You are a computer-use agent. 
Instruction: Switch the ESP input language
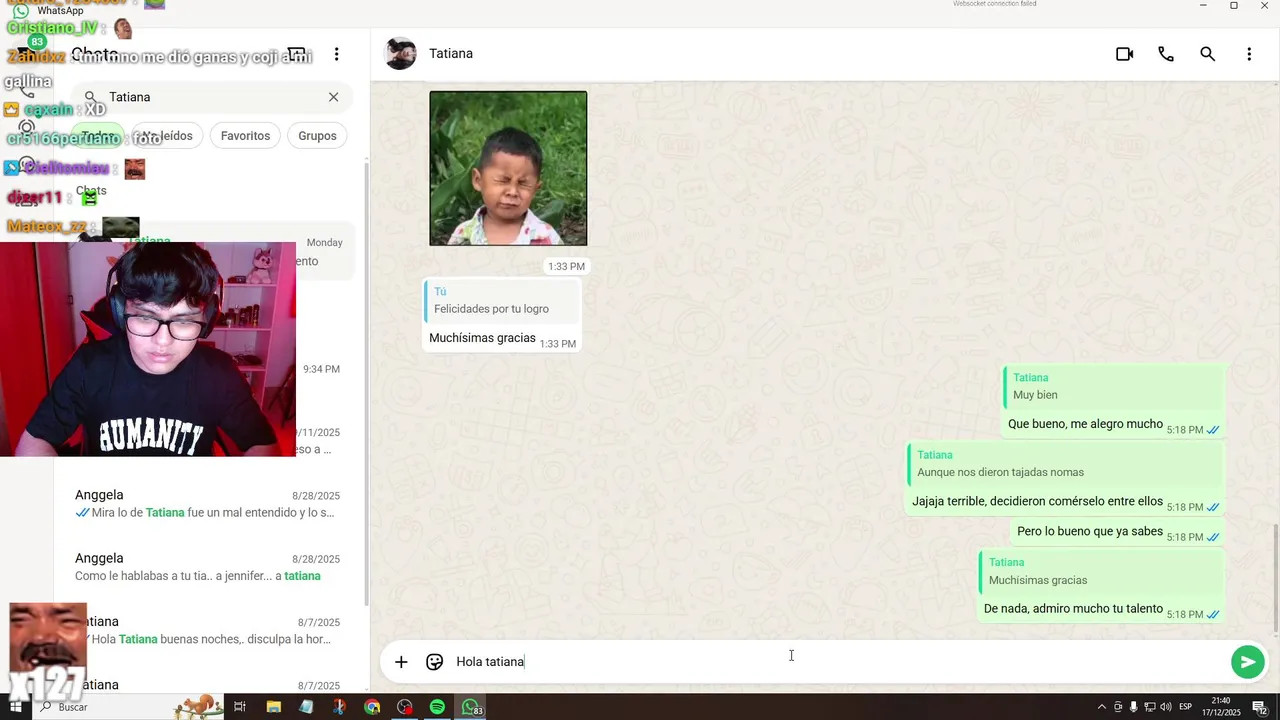[1186, 707]
